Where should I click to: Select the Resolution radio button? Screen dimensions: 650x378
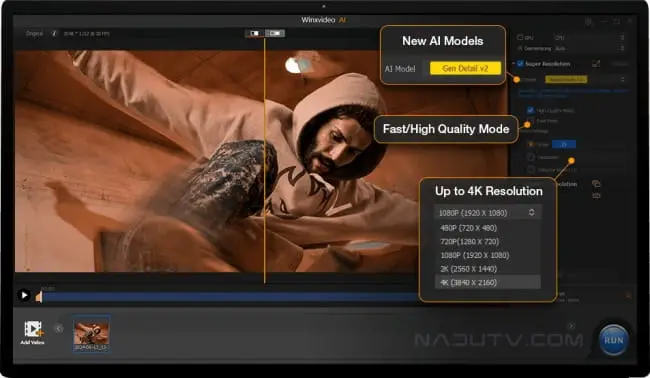click(x=531, y=157)
